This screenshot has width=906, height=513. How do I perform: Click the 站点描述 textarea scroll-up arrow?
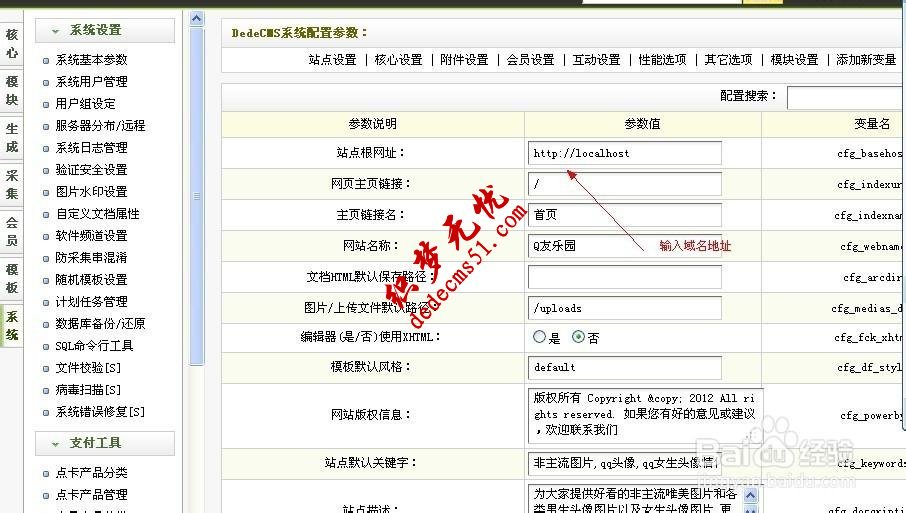click(750, 495)
